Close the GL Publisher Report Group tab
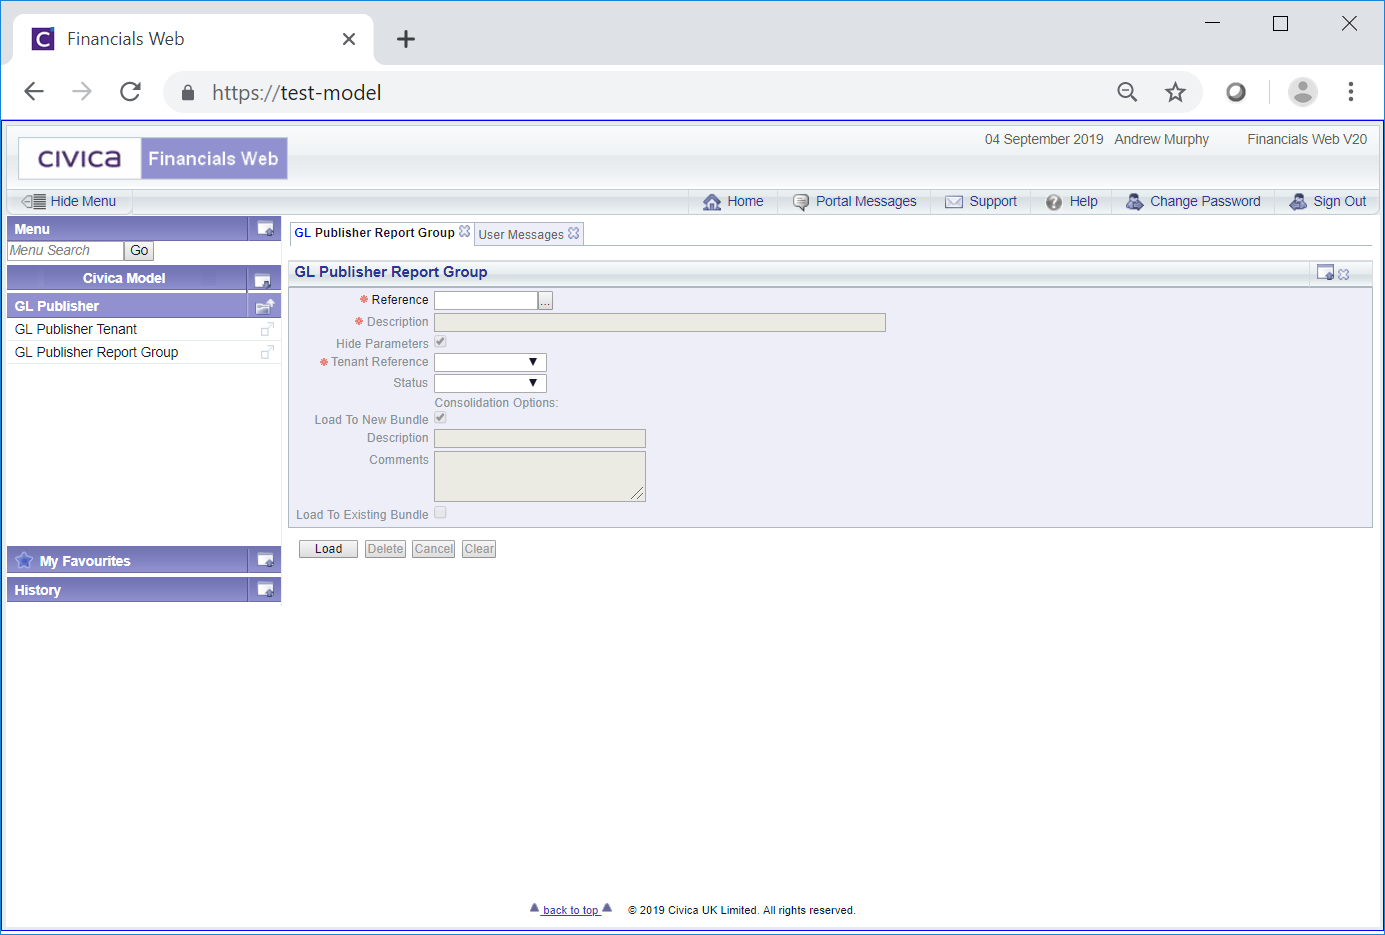The height and width of the screenshot is (935, 1385). pos(464,231)
